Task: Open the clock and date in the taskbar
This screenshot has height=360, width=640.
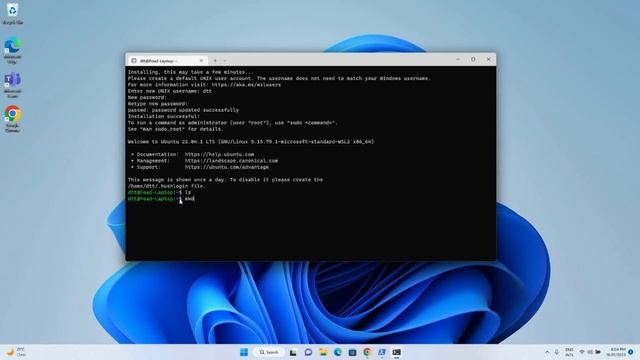Action: [x=616, y=352]
